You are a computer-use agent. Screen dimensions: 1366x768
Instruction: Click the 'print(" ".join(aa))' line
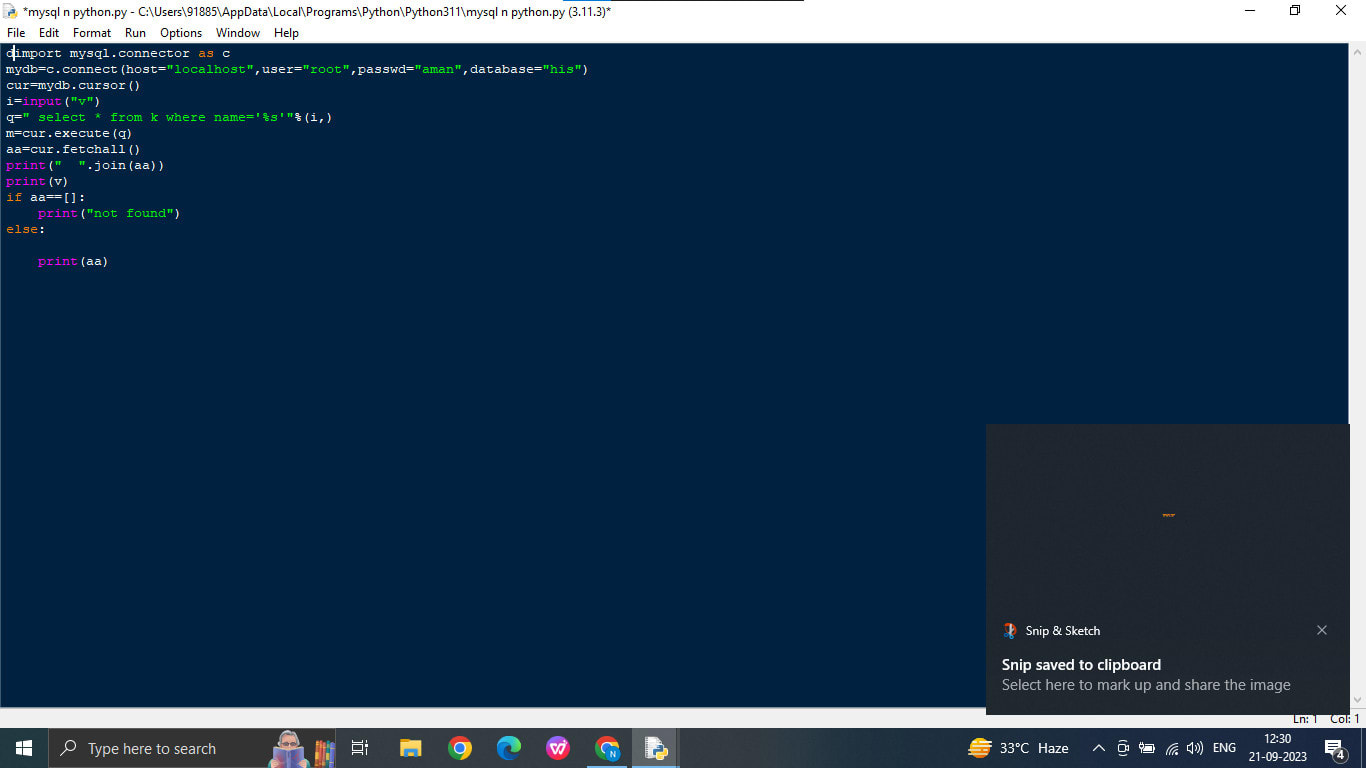(x=85, y=165)
